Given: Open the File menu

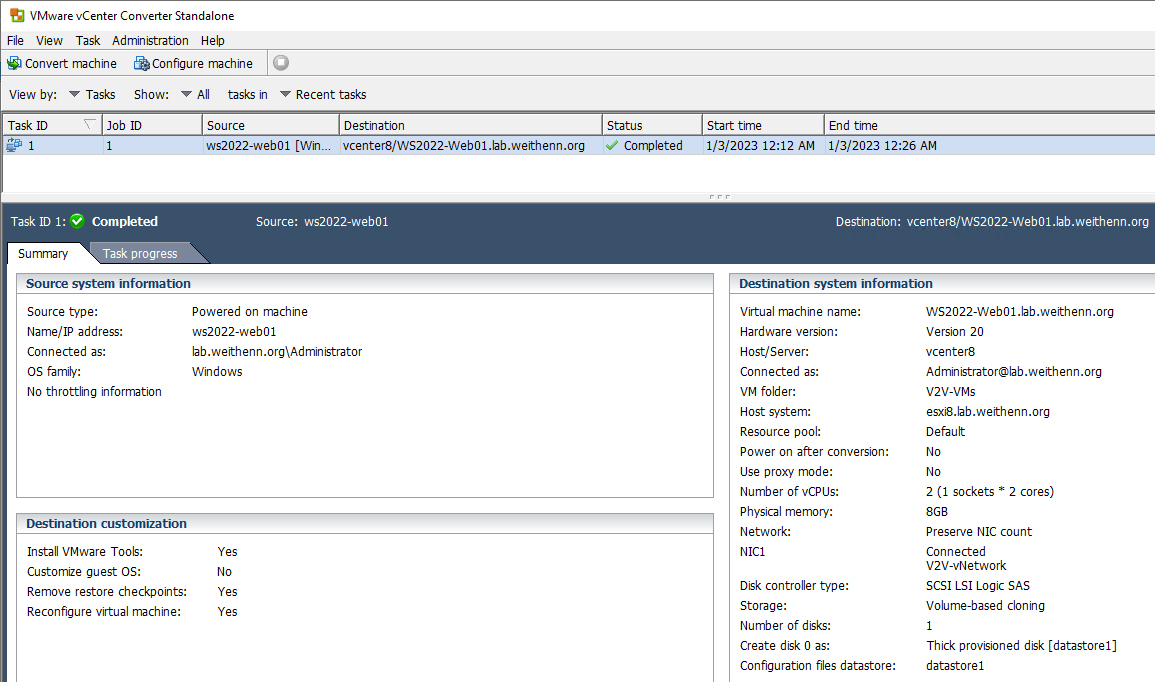Looking at the screenshot, I should pos(15,41).
